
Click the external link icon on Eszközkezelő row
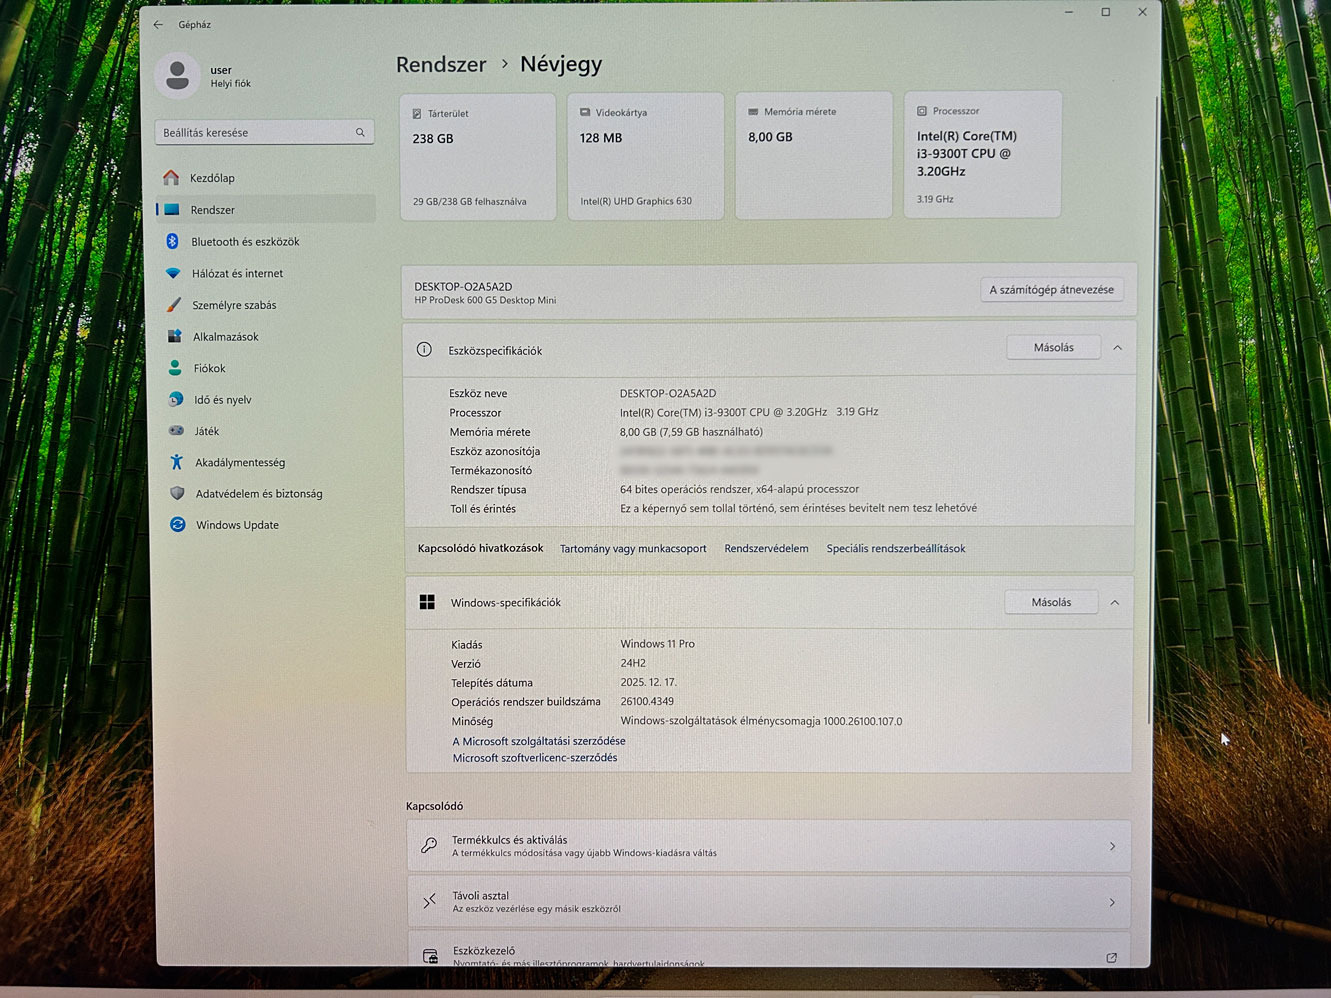point(1111,957)
